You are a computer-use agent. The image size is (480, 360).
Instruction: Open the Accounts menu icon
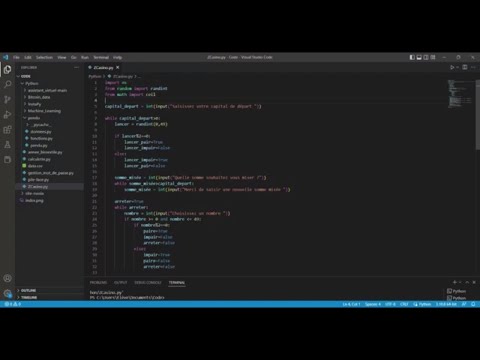7,278
